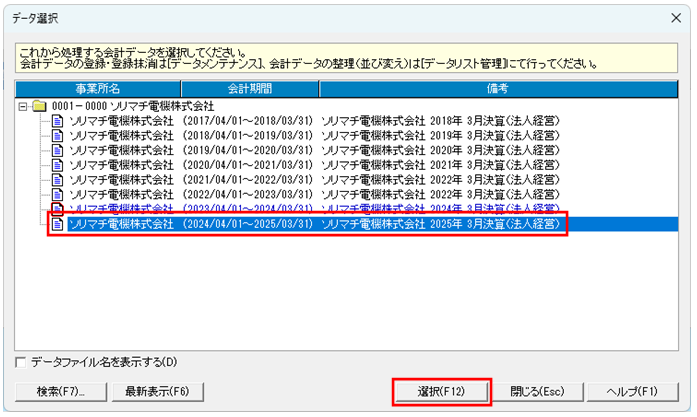Click document icon of 2018/04/01～2019/03/31 row

(x=57, y=136)
